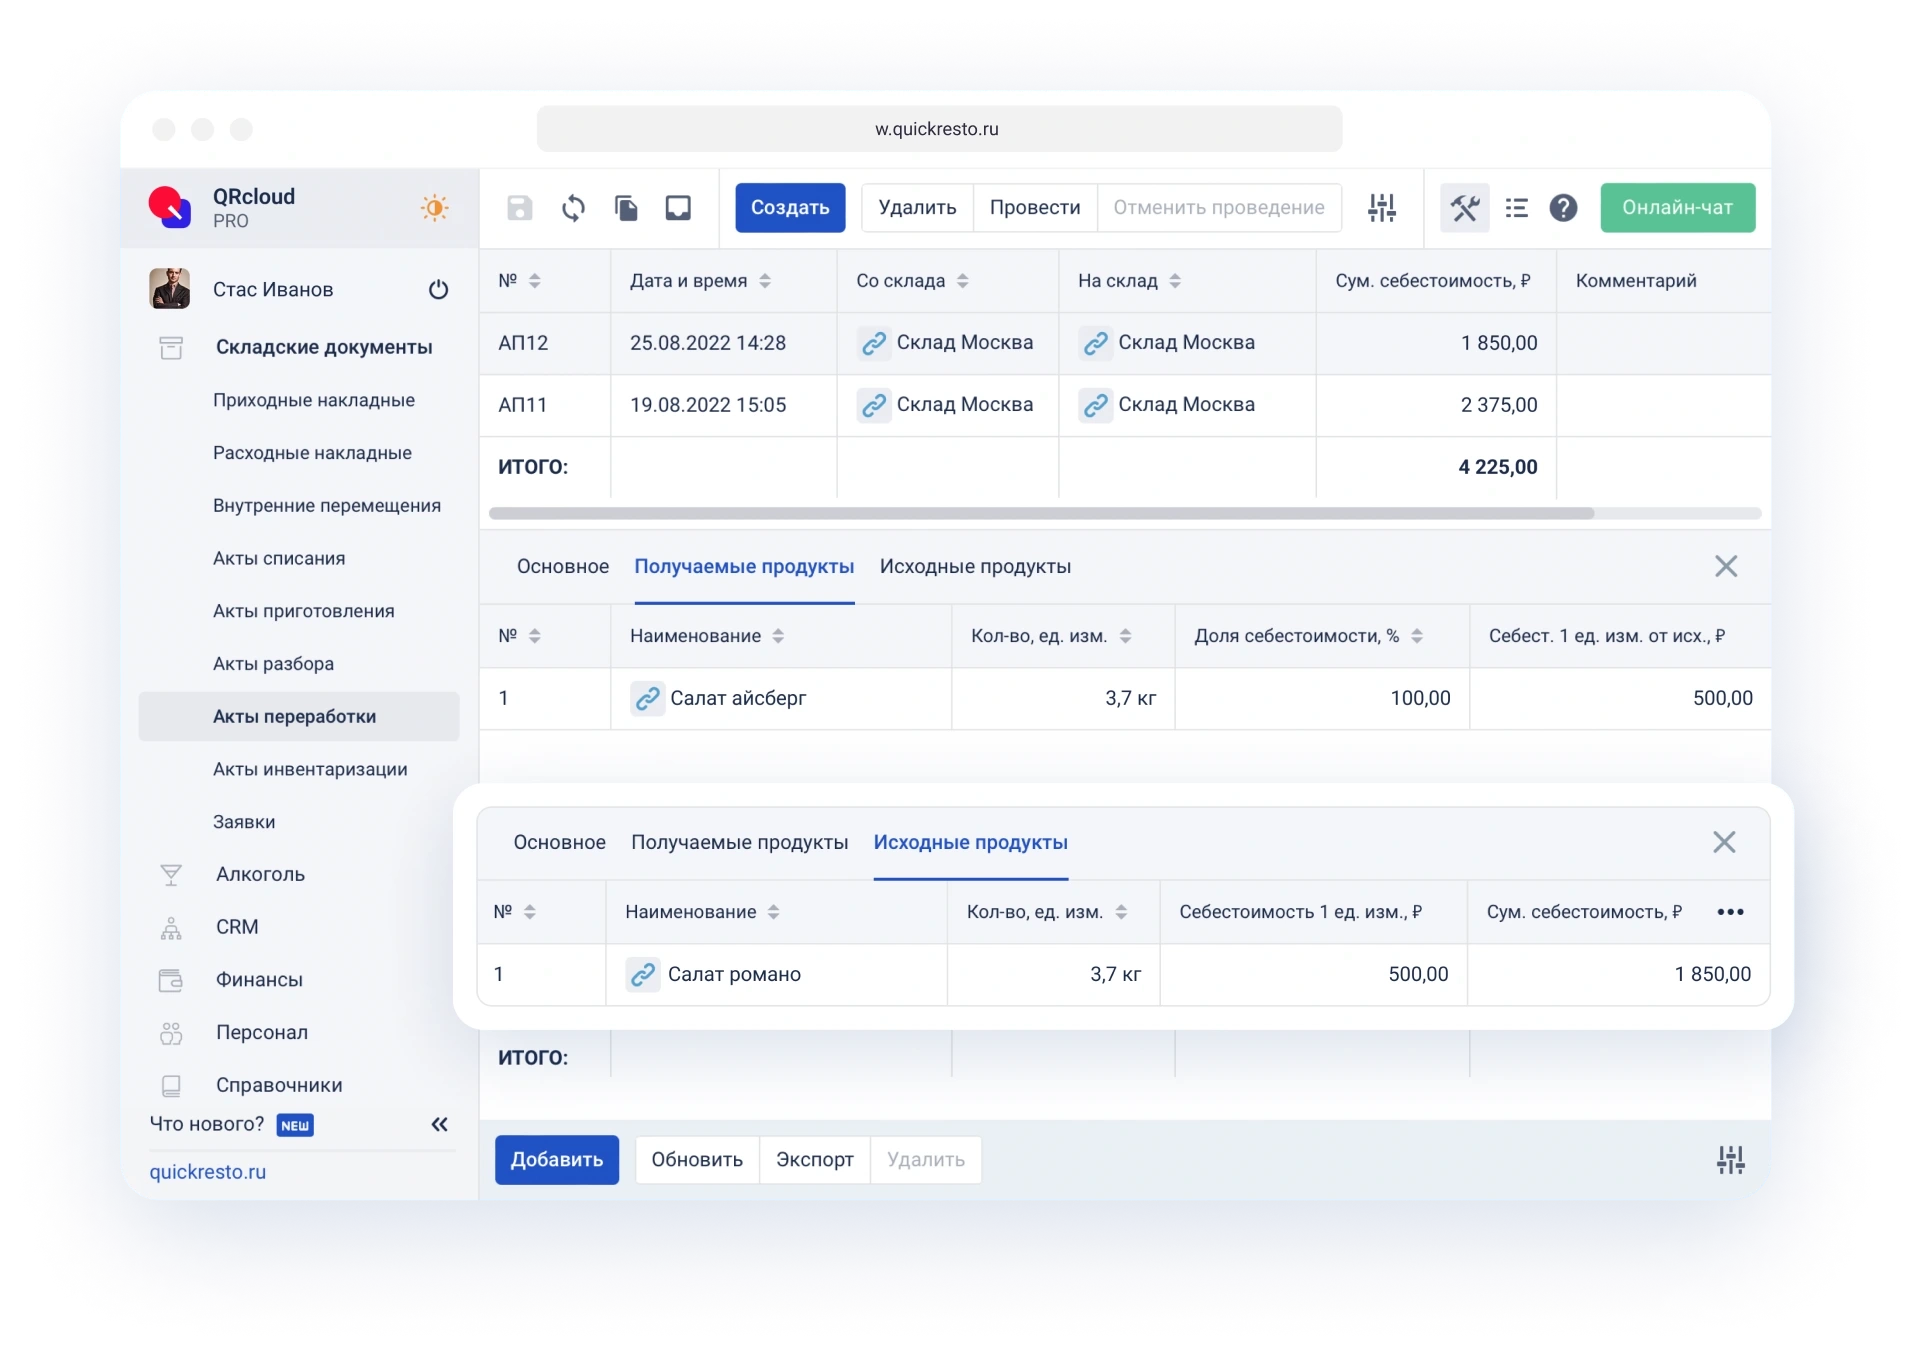This screenshot has width=1915, height=1351.
Task: Toggle sorting on the Дата и время column
Action: click(x=766, y=280)
